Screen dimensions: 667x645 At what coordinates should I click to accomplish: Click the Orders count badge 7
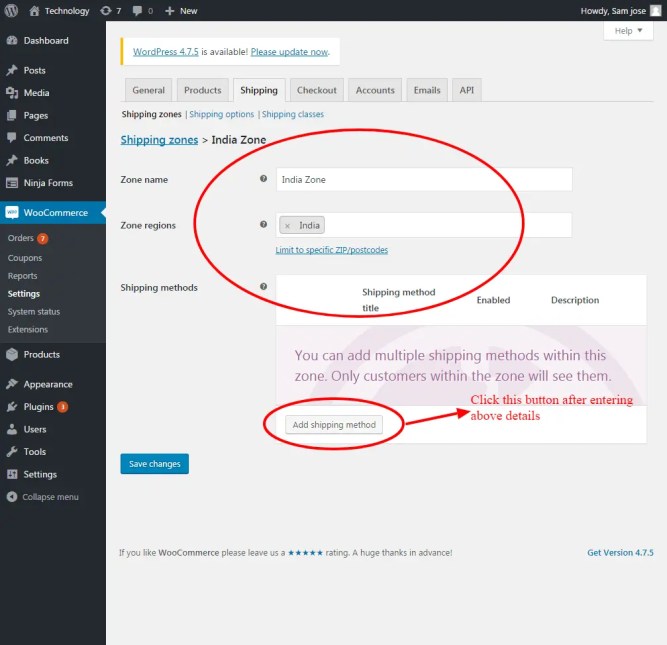[43, 238]
